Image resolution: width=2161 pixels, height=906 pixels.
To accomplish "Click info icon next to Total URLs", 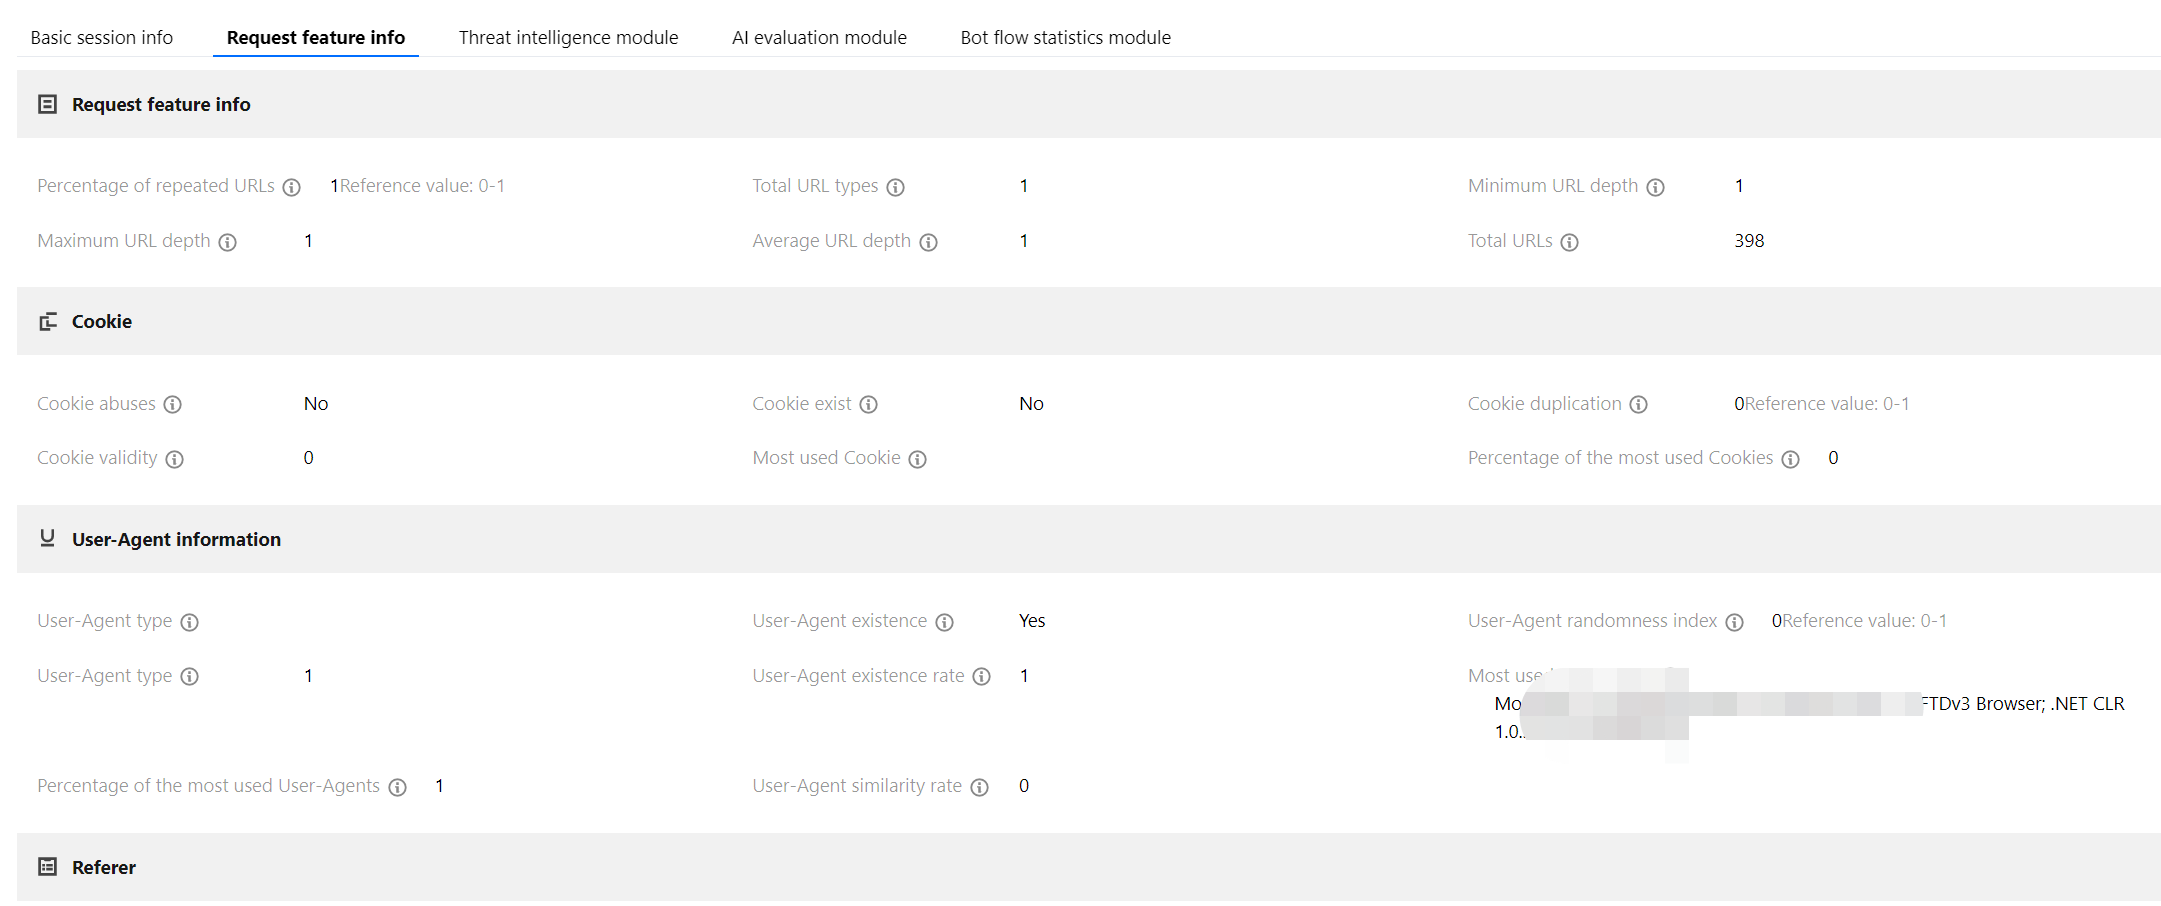I will coord(1570,242).
